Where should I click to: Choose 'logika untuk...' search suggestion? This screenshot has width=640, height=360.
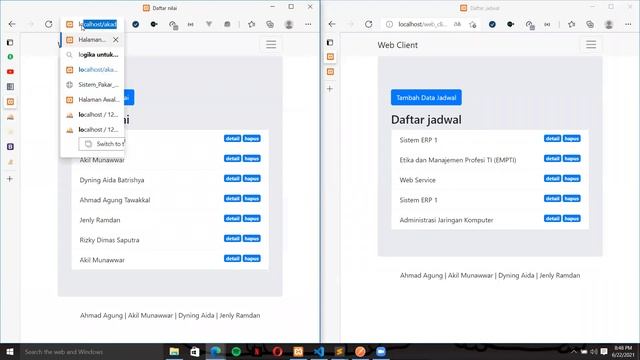tap(92, 54)
